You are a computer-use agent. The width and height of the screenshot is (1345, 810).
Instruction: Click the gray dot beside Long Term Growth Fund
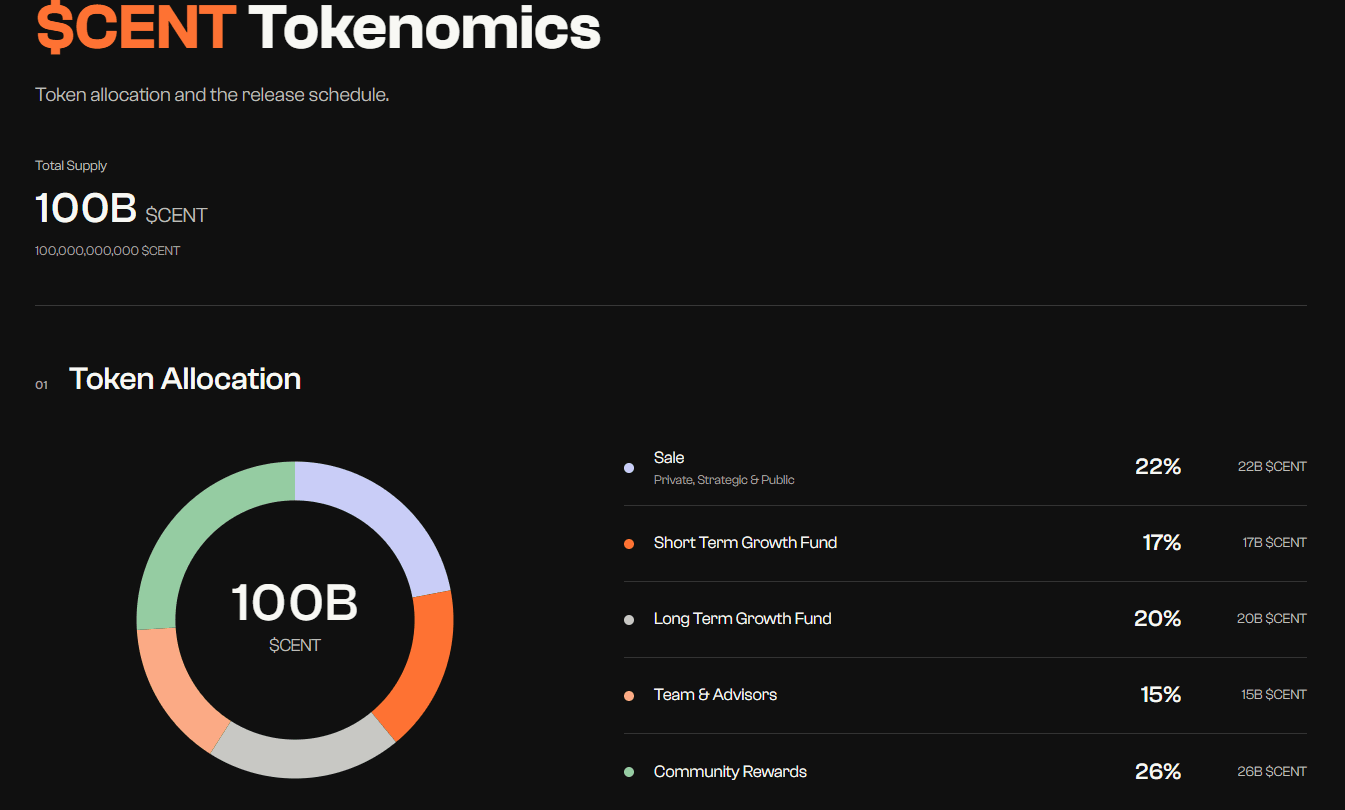(629, 620)
